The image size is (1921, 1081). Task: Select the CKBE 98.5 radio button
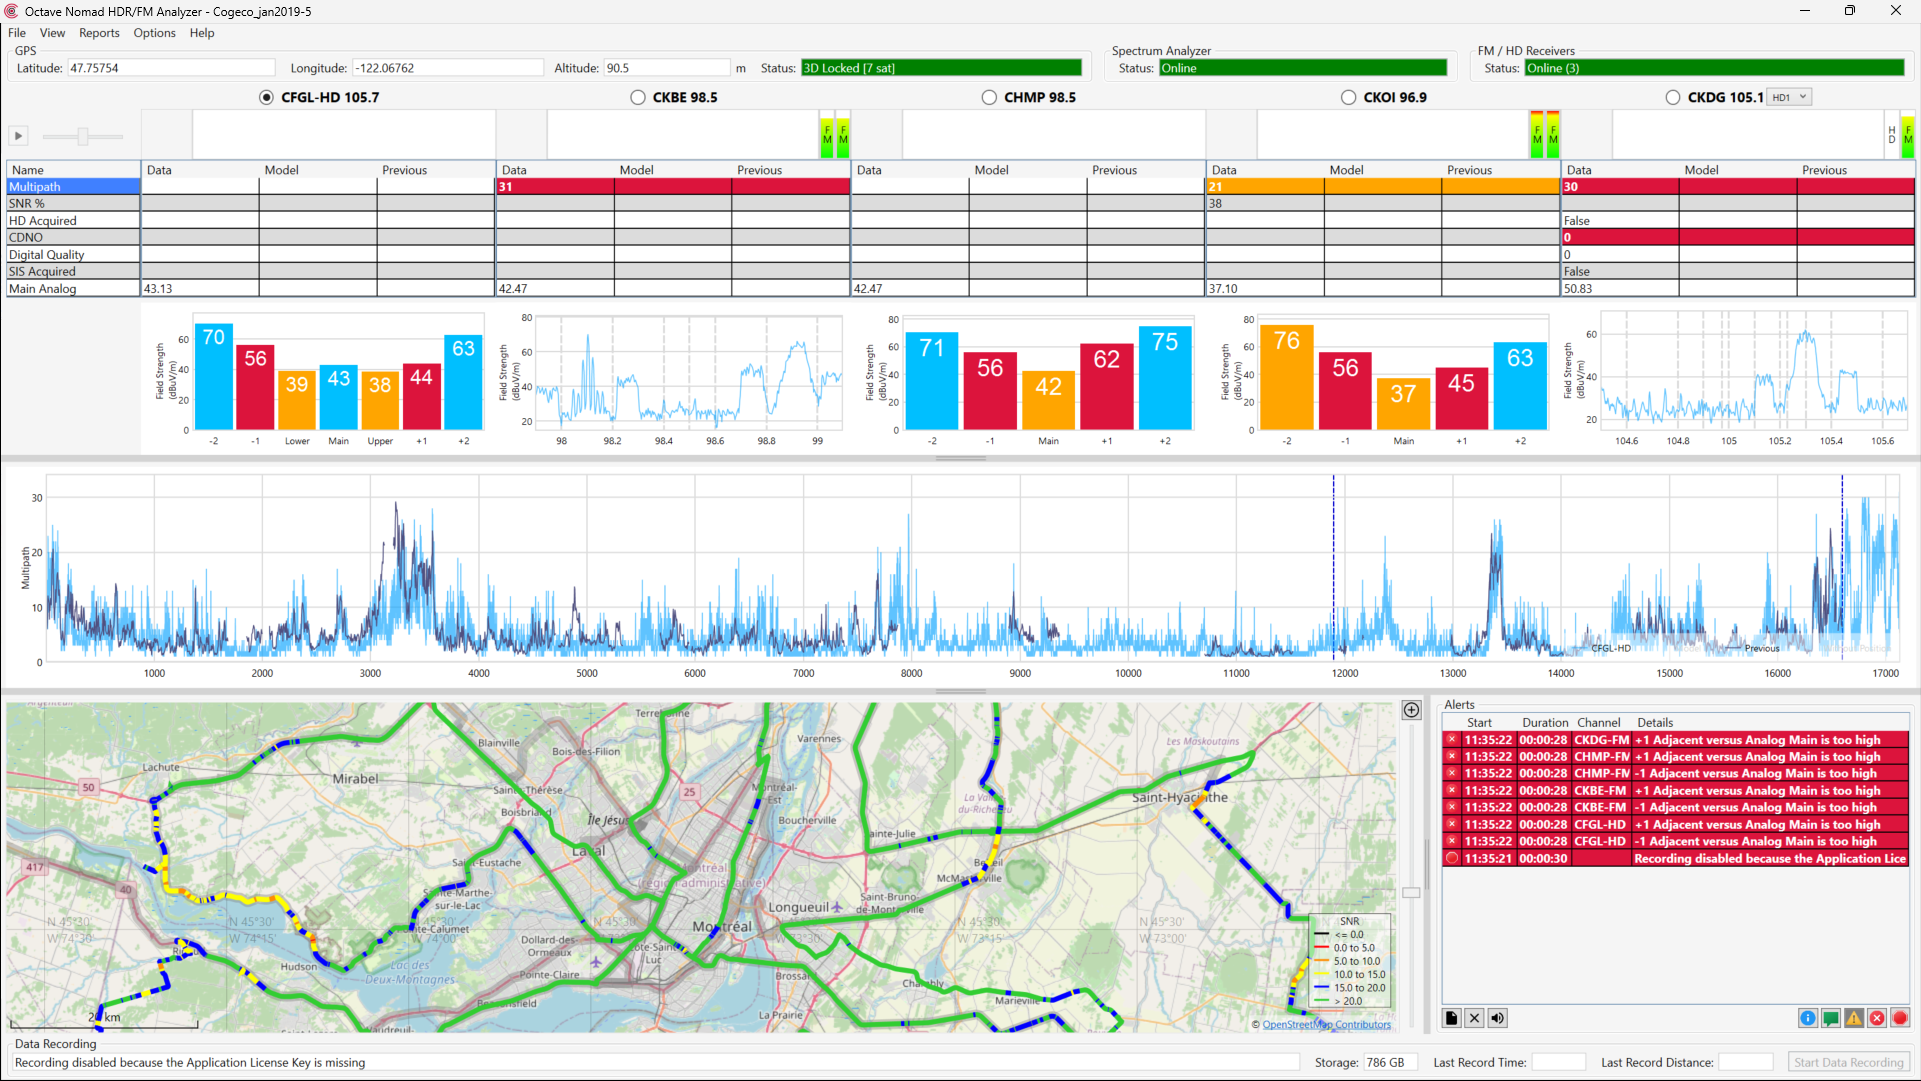(x=638, y=97)
